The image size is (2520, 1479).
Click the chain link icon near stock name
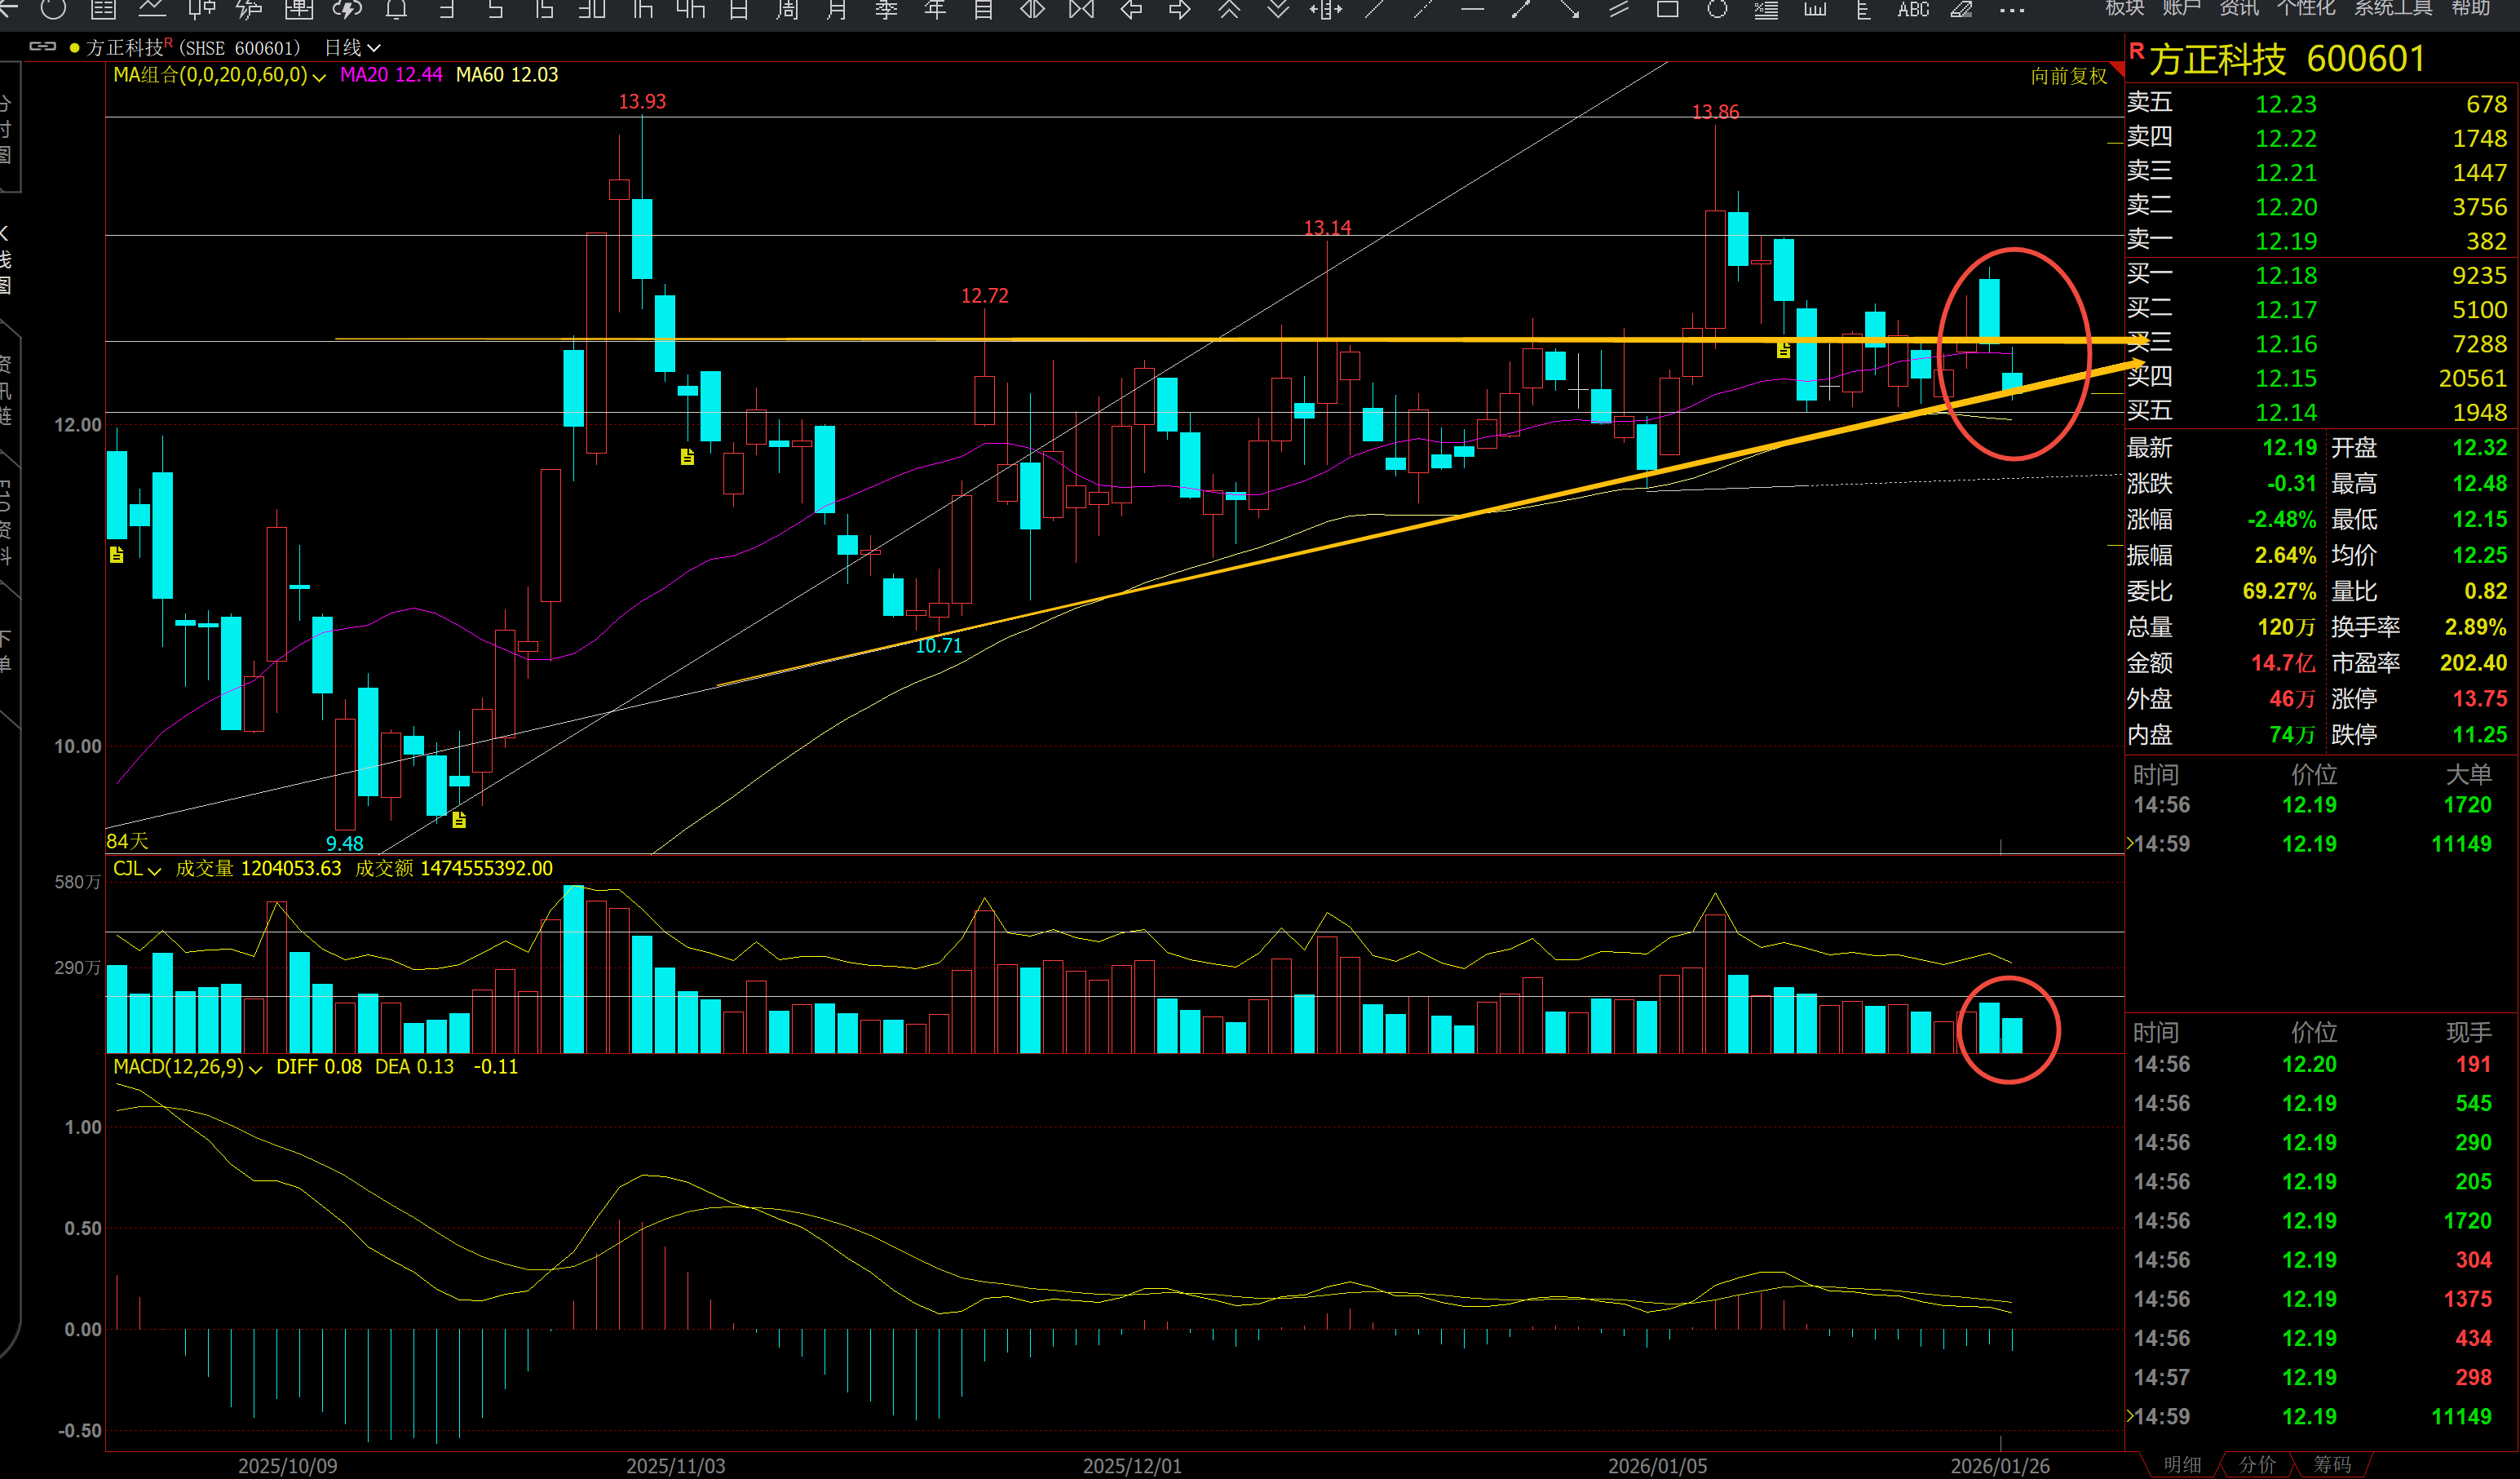42,46
